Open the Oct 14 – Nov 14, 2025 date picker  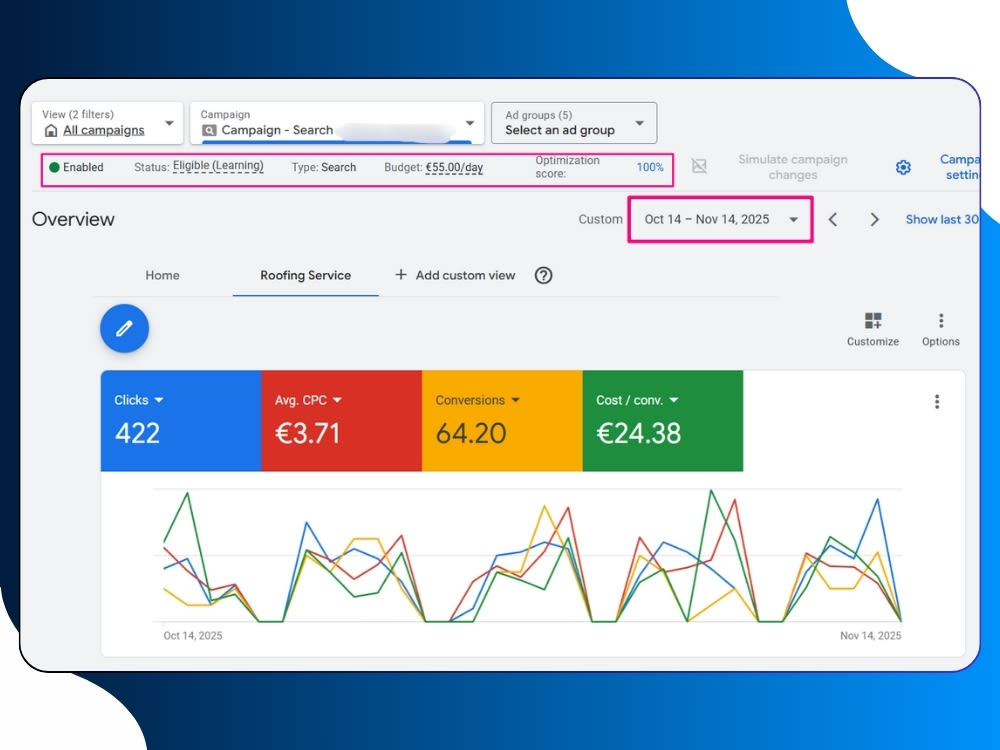coord(721,219)
